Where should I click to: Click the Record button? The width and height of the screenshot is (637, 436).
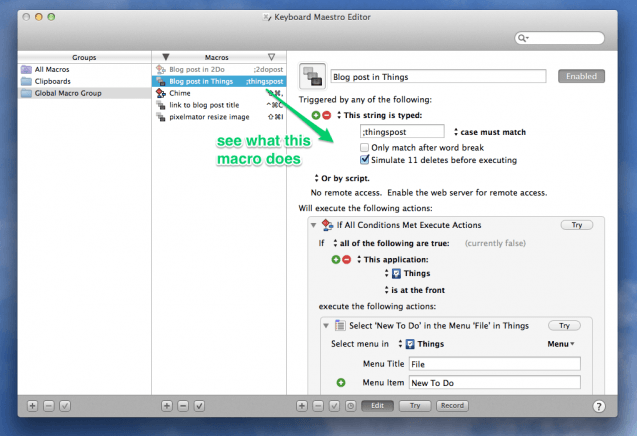coord(452,406)
